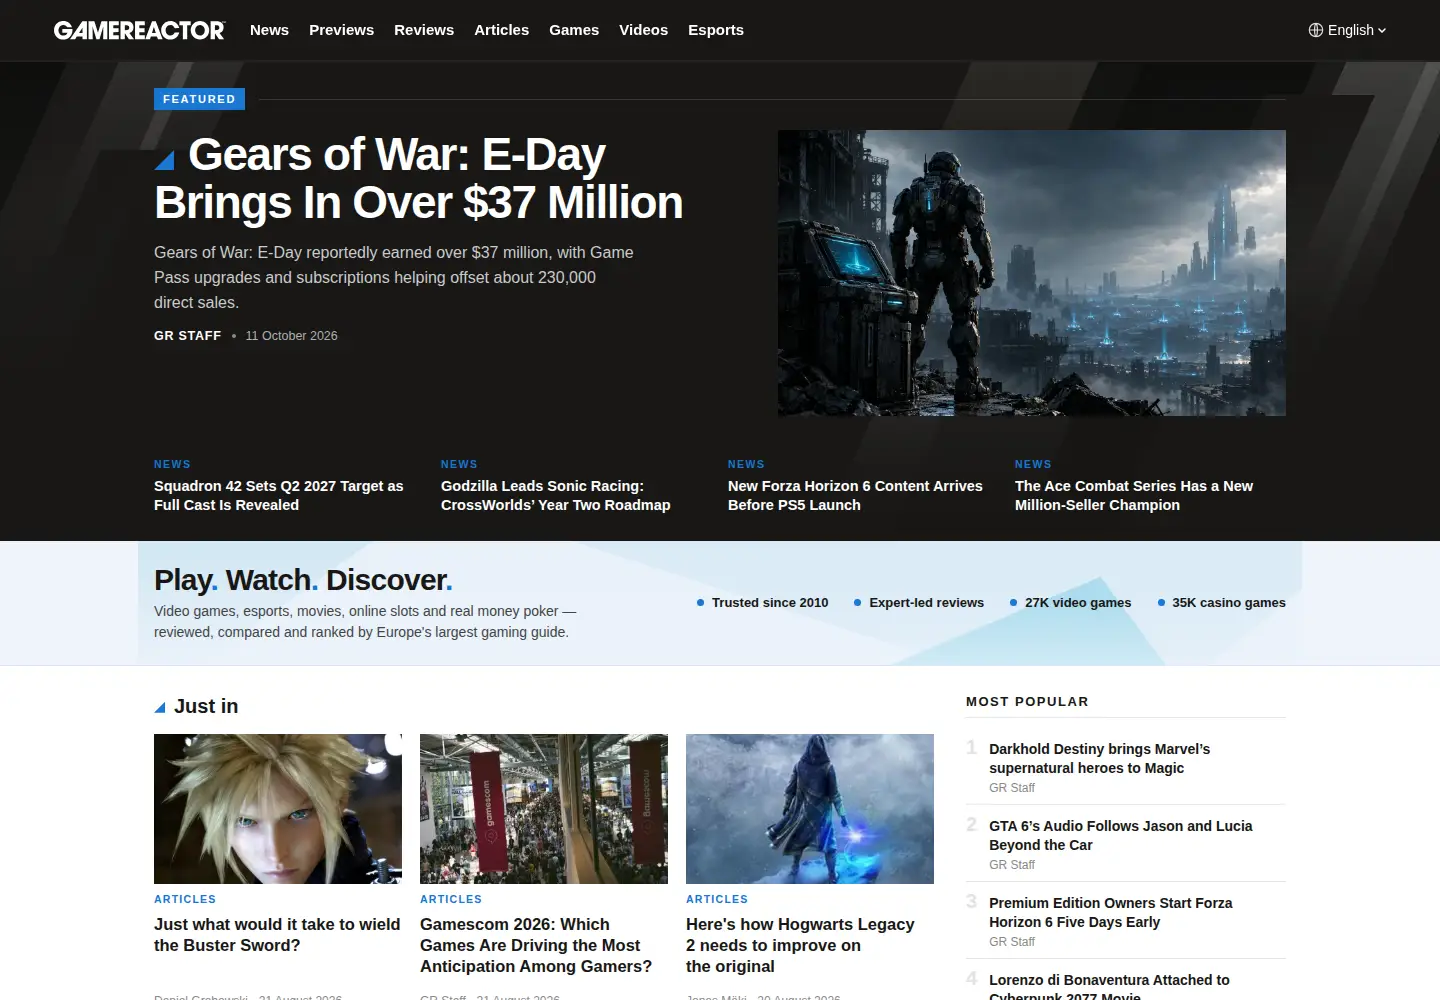Click the '35K casino games' text
This screenshot has height=1000, width=1440.
[x=1229, y=603]
